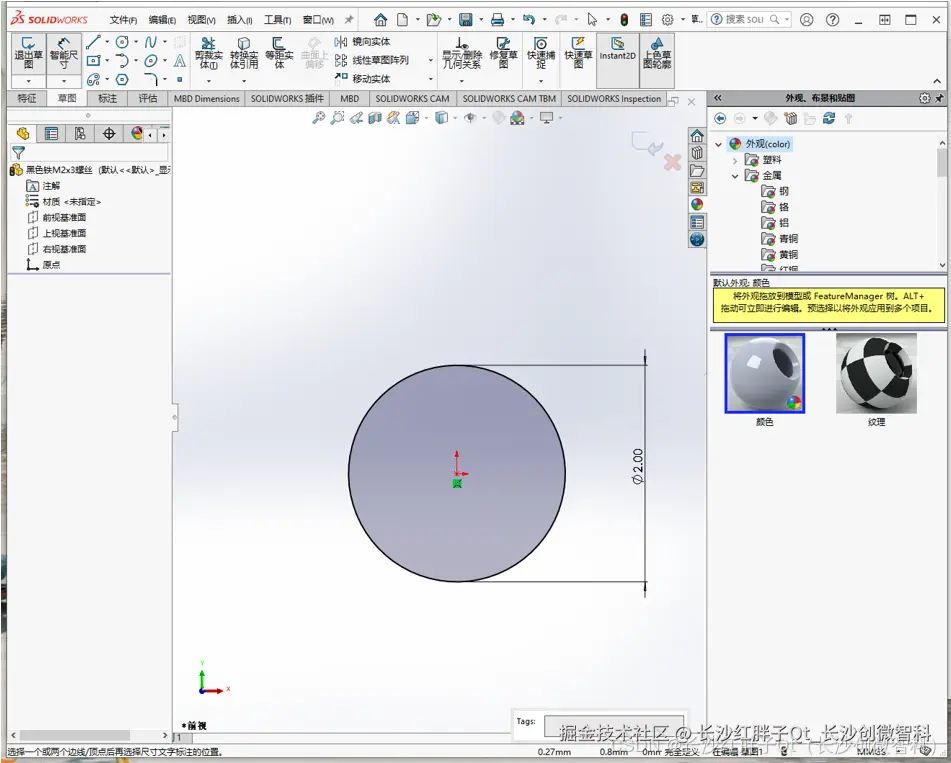Image resolution: width=951 pixels, height=763 pixels.
Task: Switch to the 特征 features tab
Action: [26, 98]
